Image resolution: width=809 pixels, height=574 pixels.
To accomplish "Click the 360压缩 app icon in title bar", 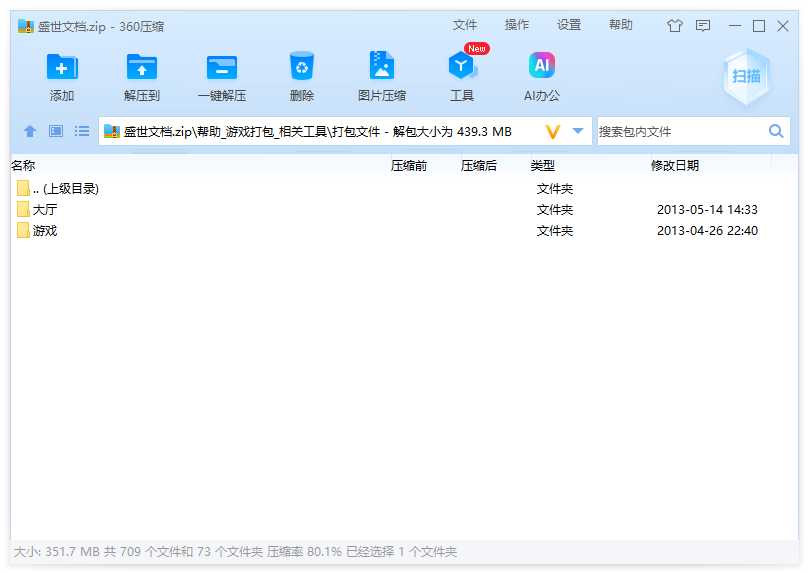I will pos(25,26).
